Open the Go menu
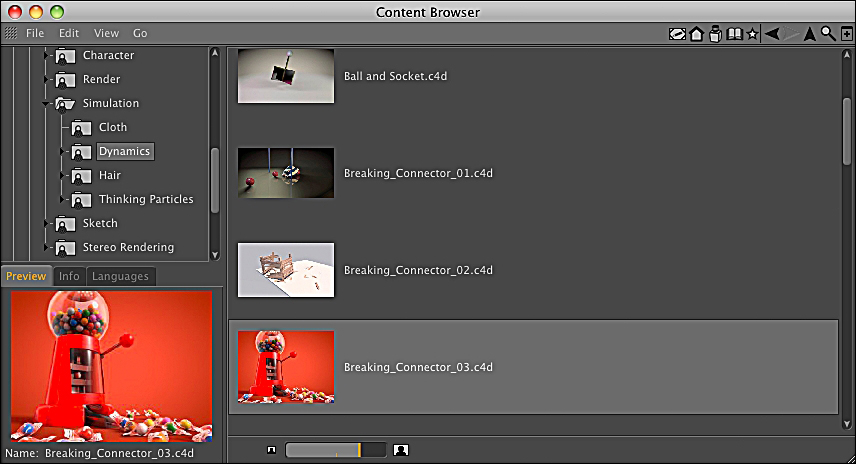The width and height of the screenshot is (856, 464). 140,33
